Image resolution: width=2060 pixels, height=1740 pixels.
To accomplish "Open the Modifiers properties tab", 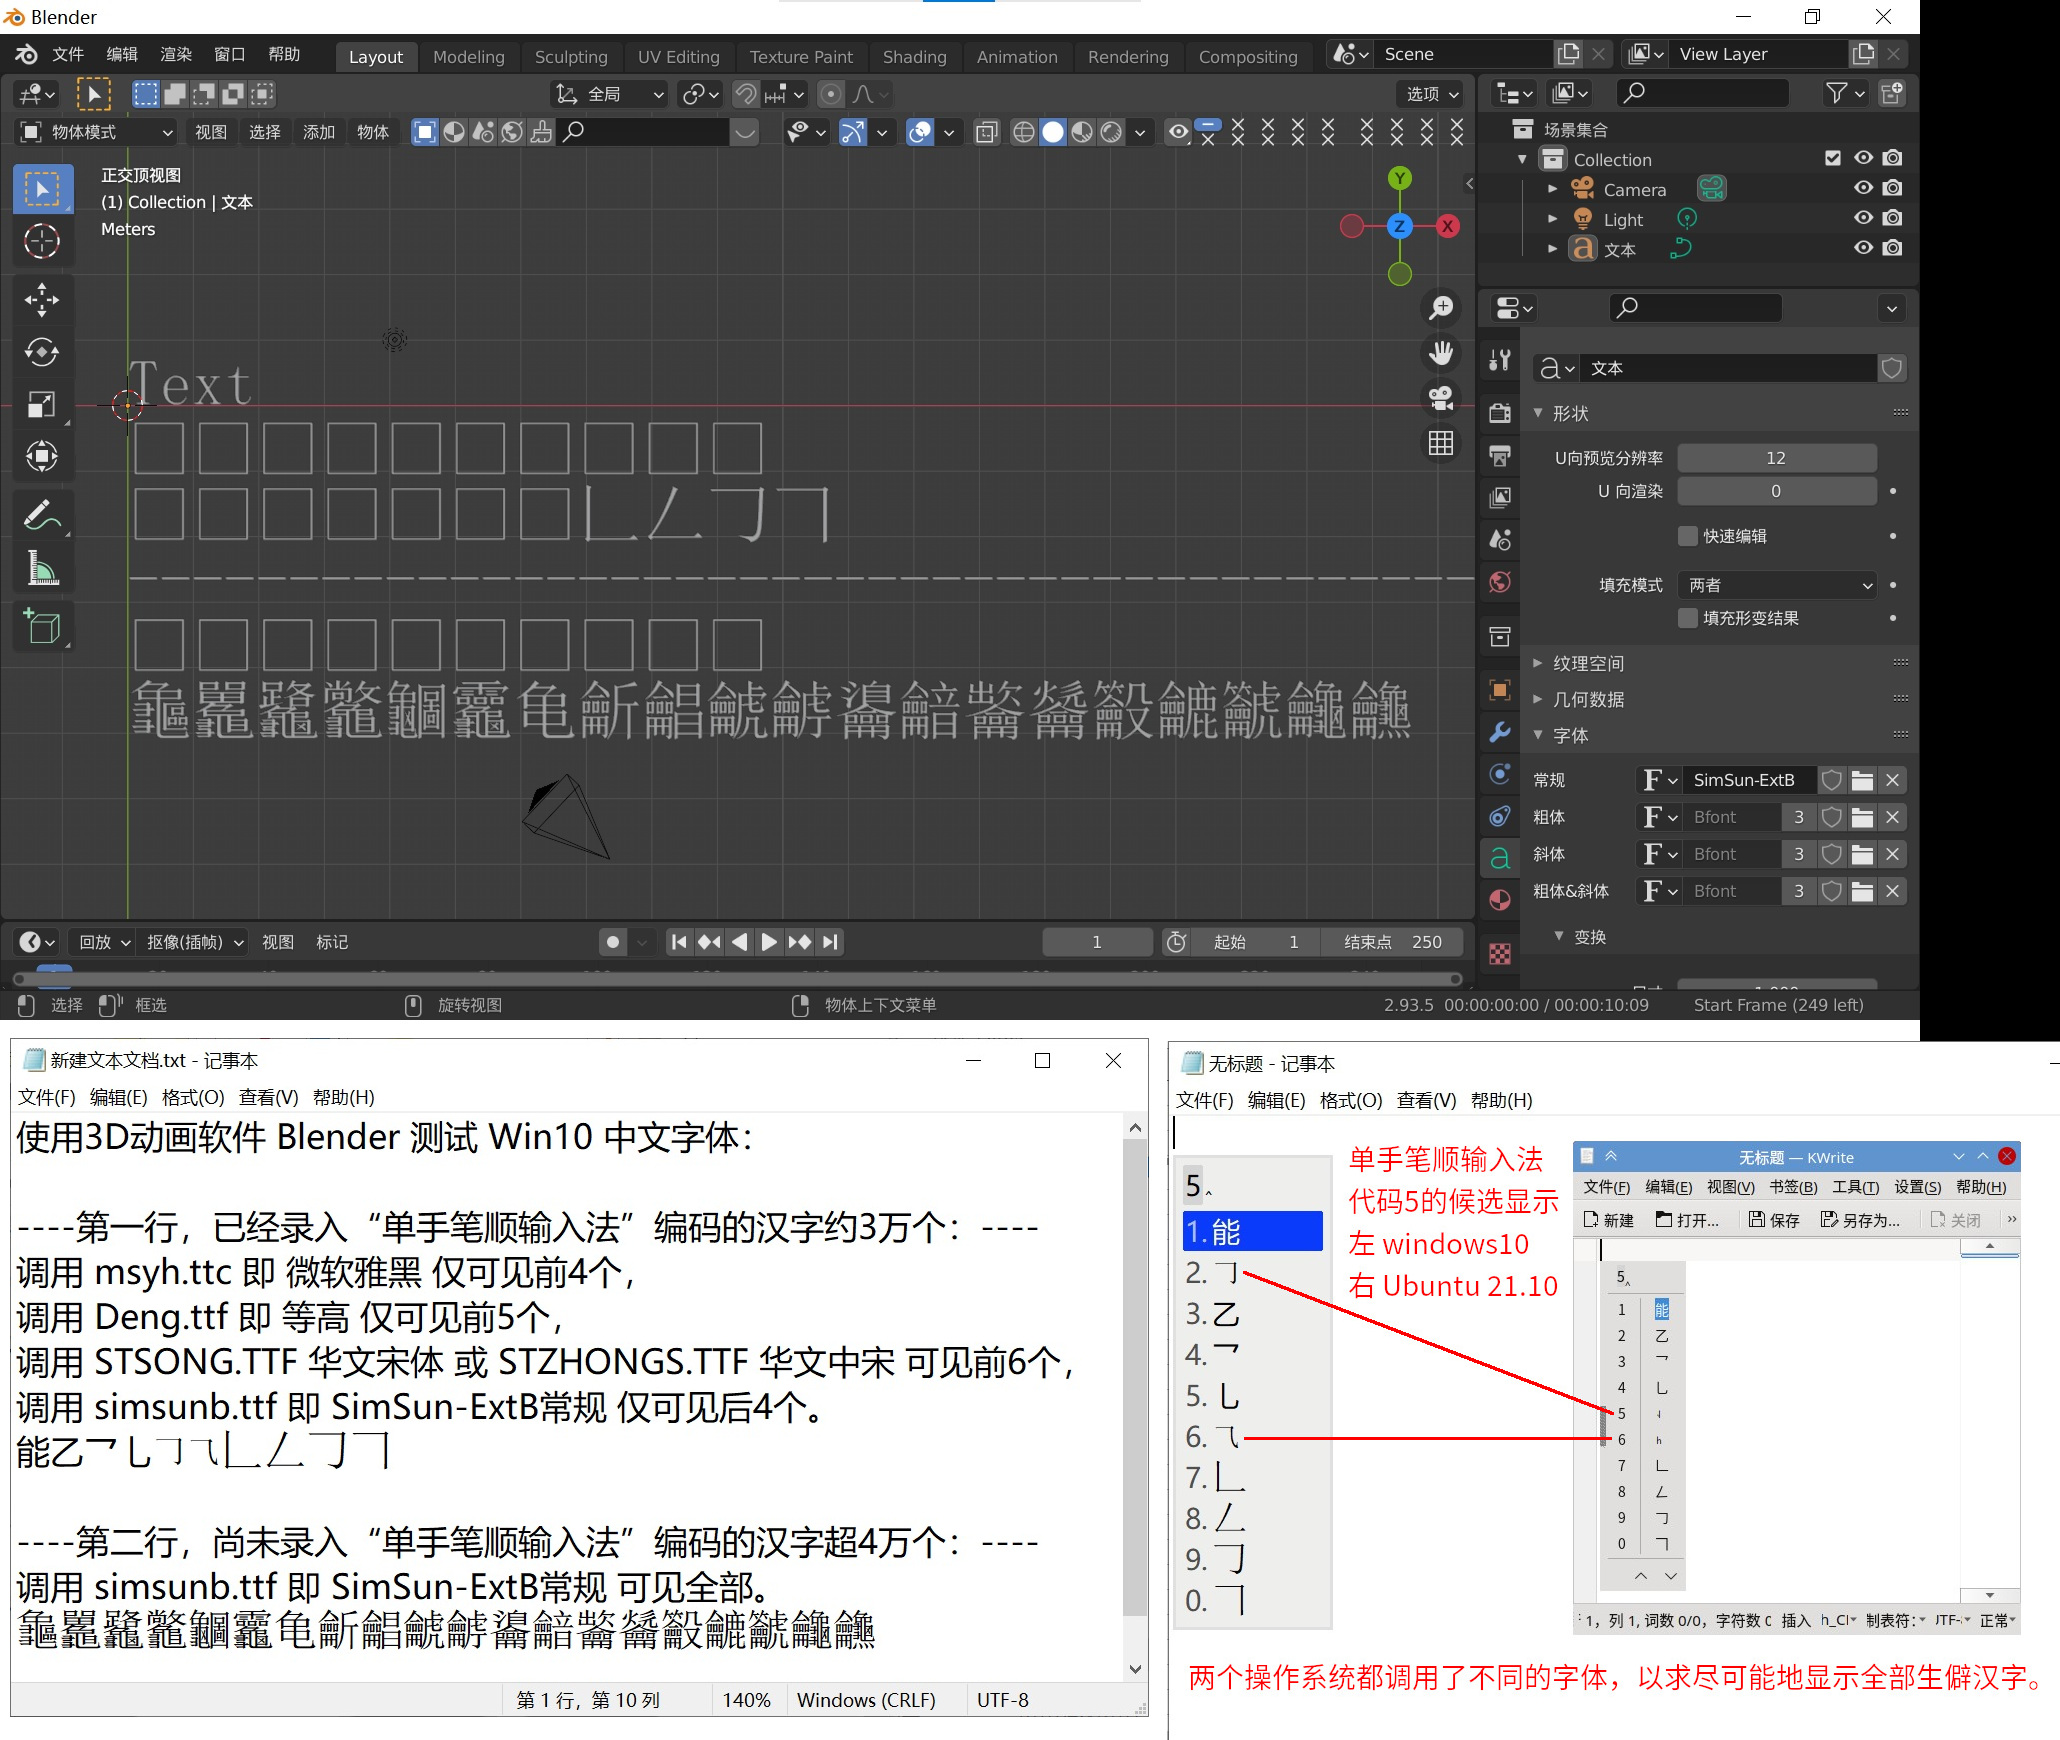I will pos(1500,732).
